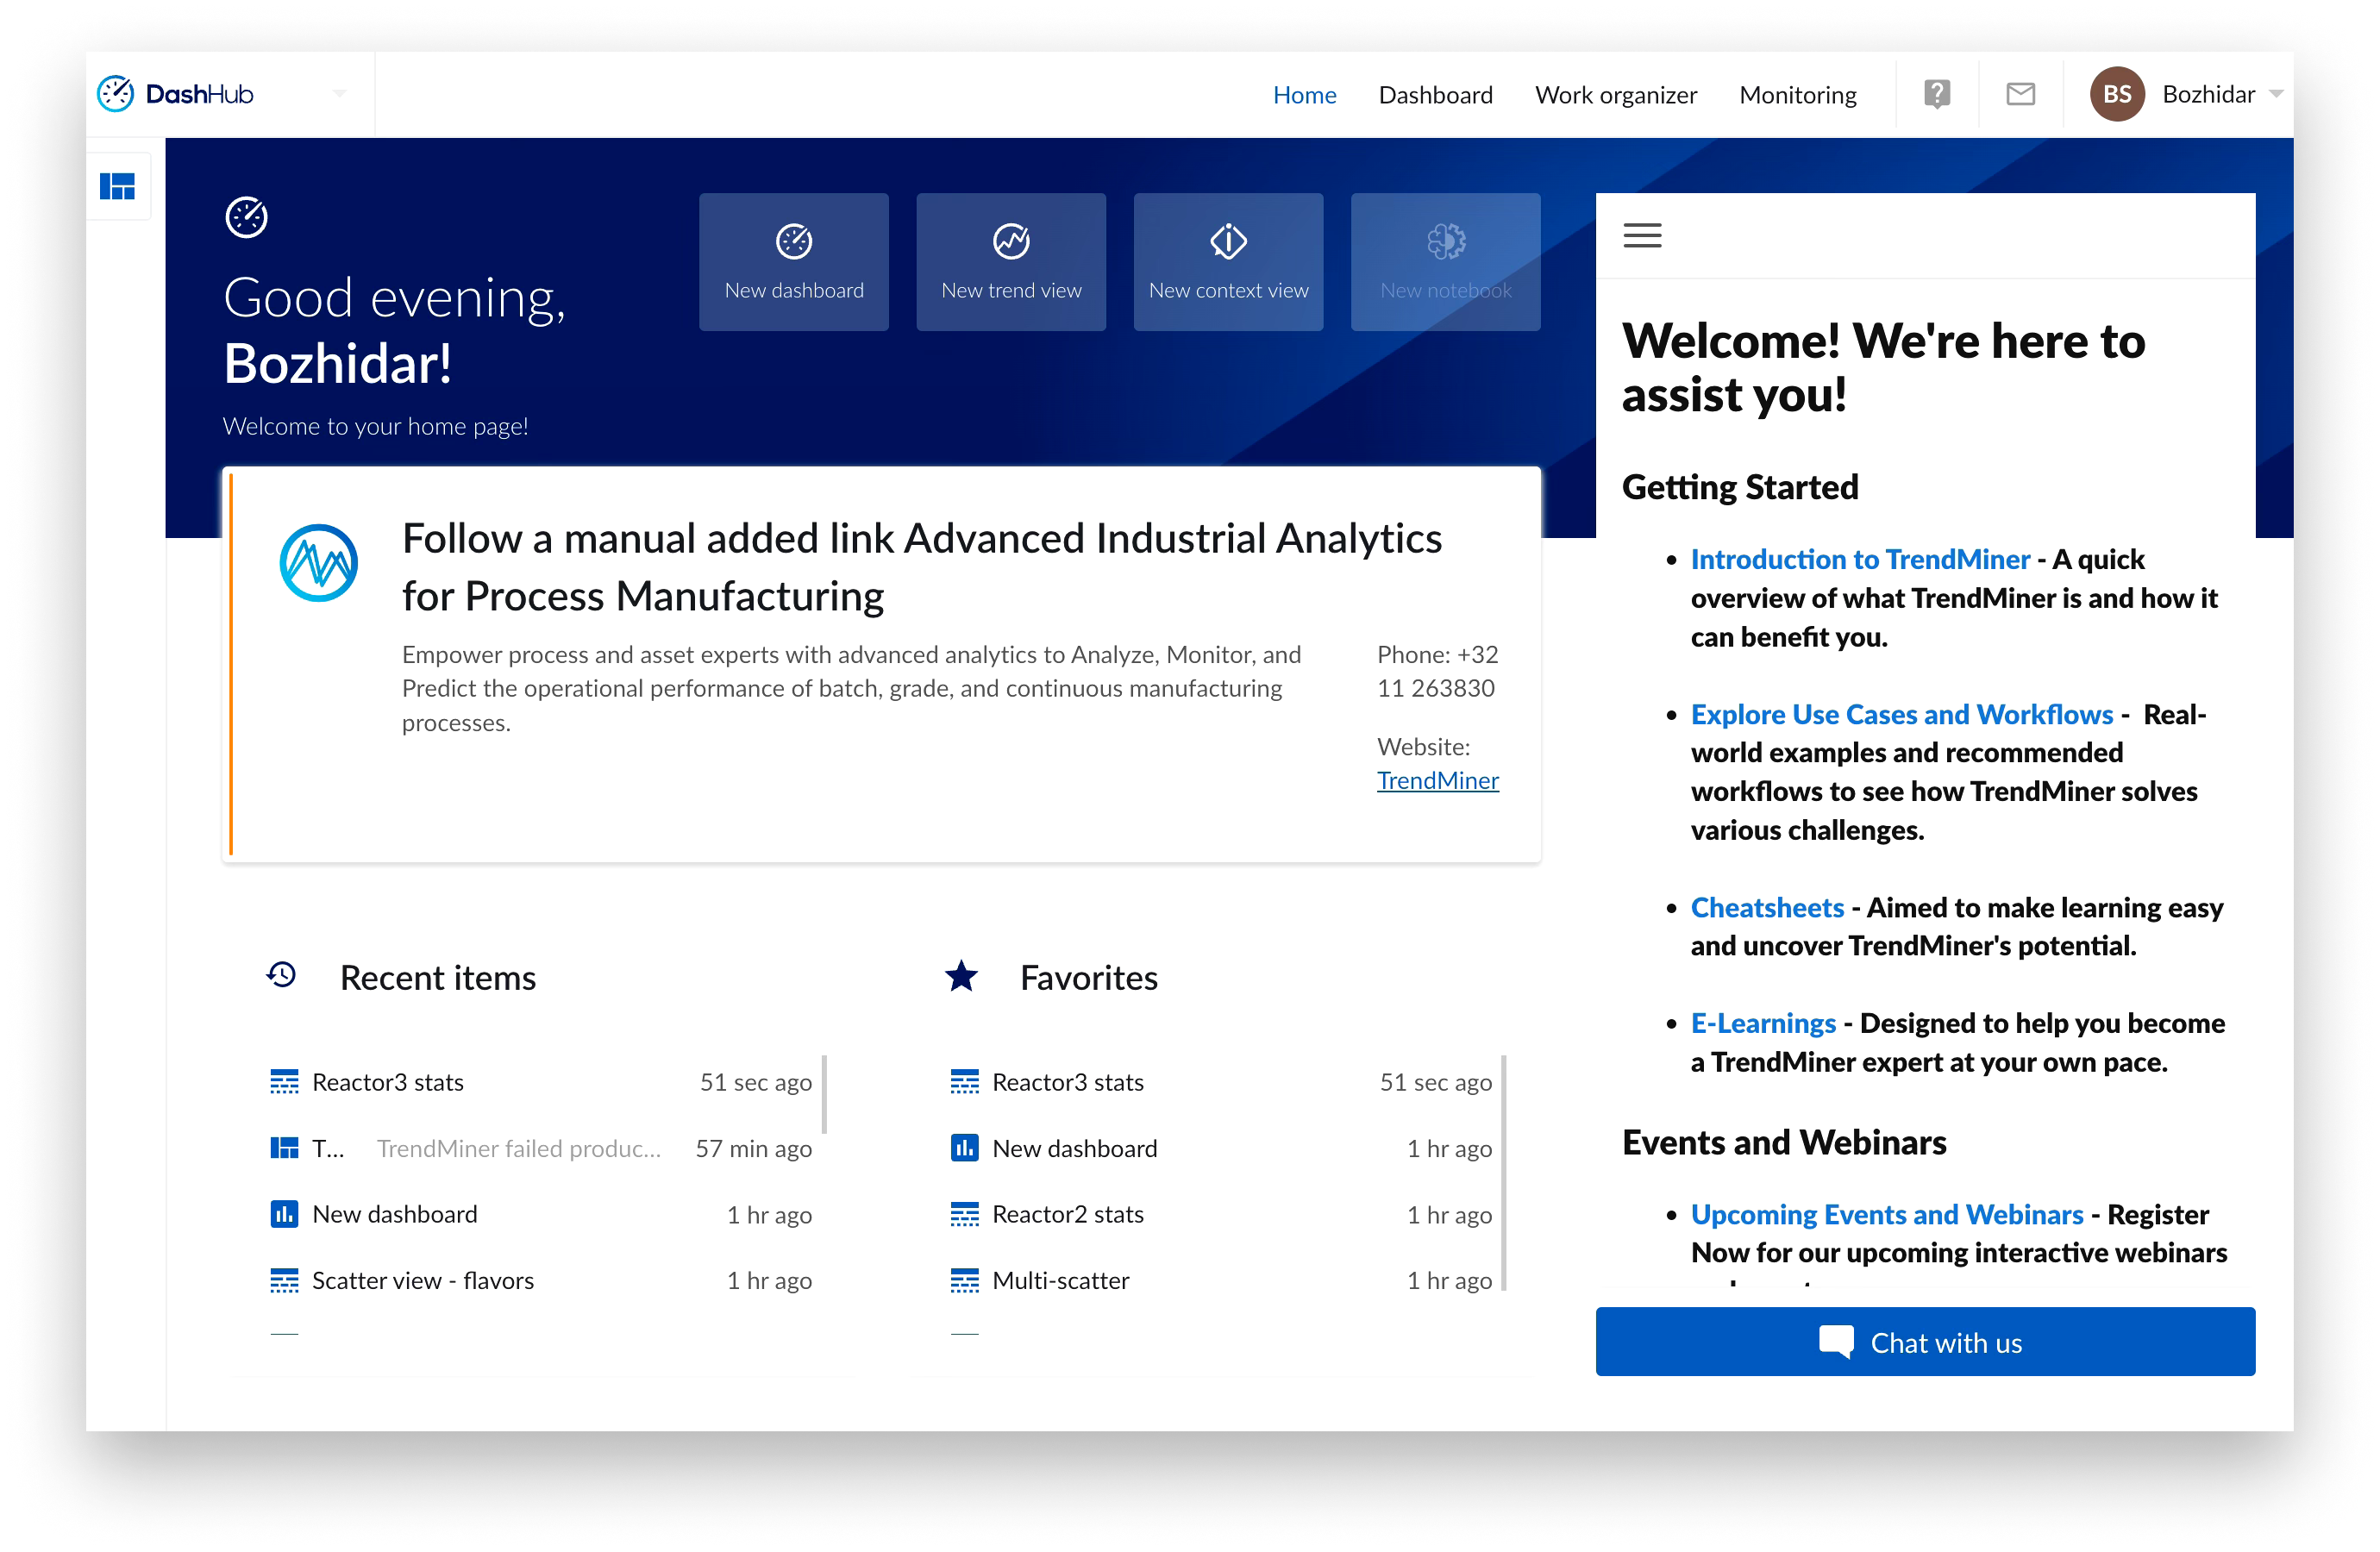Open the Work organizer menu item
The image size is (2380, 1552).
point(1615,95)
